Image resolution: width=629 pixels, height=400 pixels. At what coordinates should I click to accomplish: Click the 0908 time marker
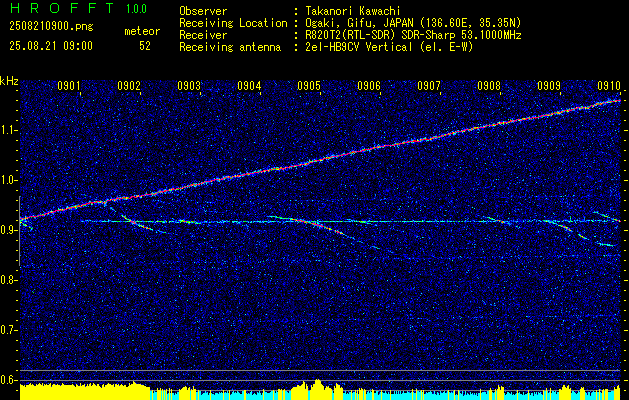489,85
